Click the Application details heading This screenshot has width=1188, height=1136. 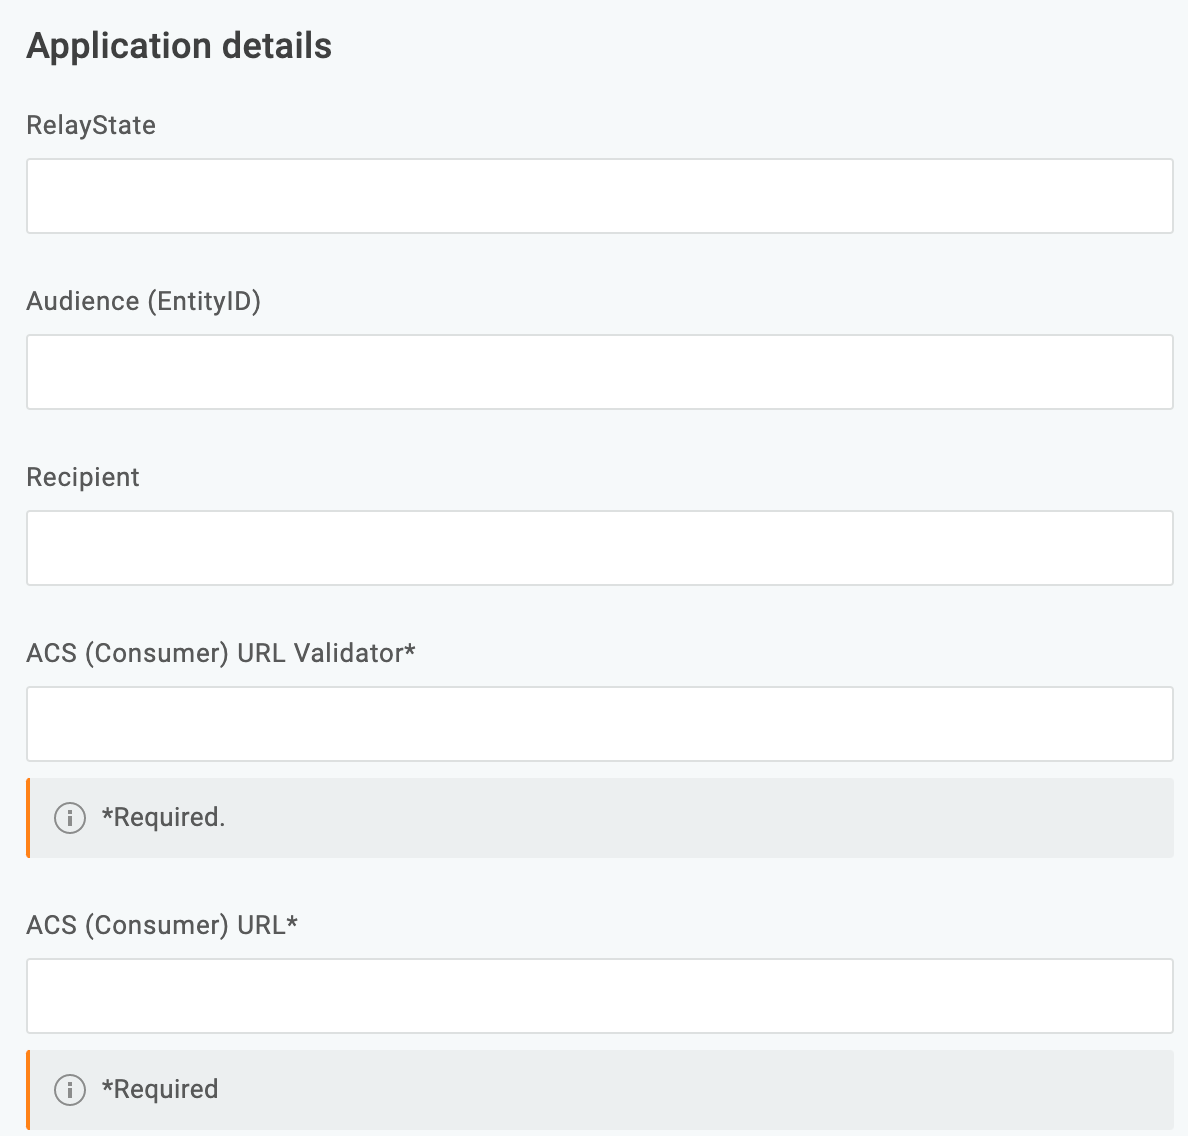tap(179, 45)
